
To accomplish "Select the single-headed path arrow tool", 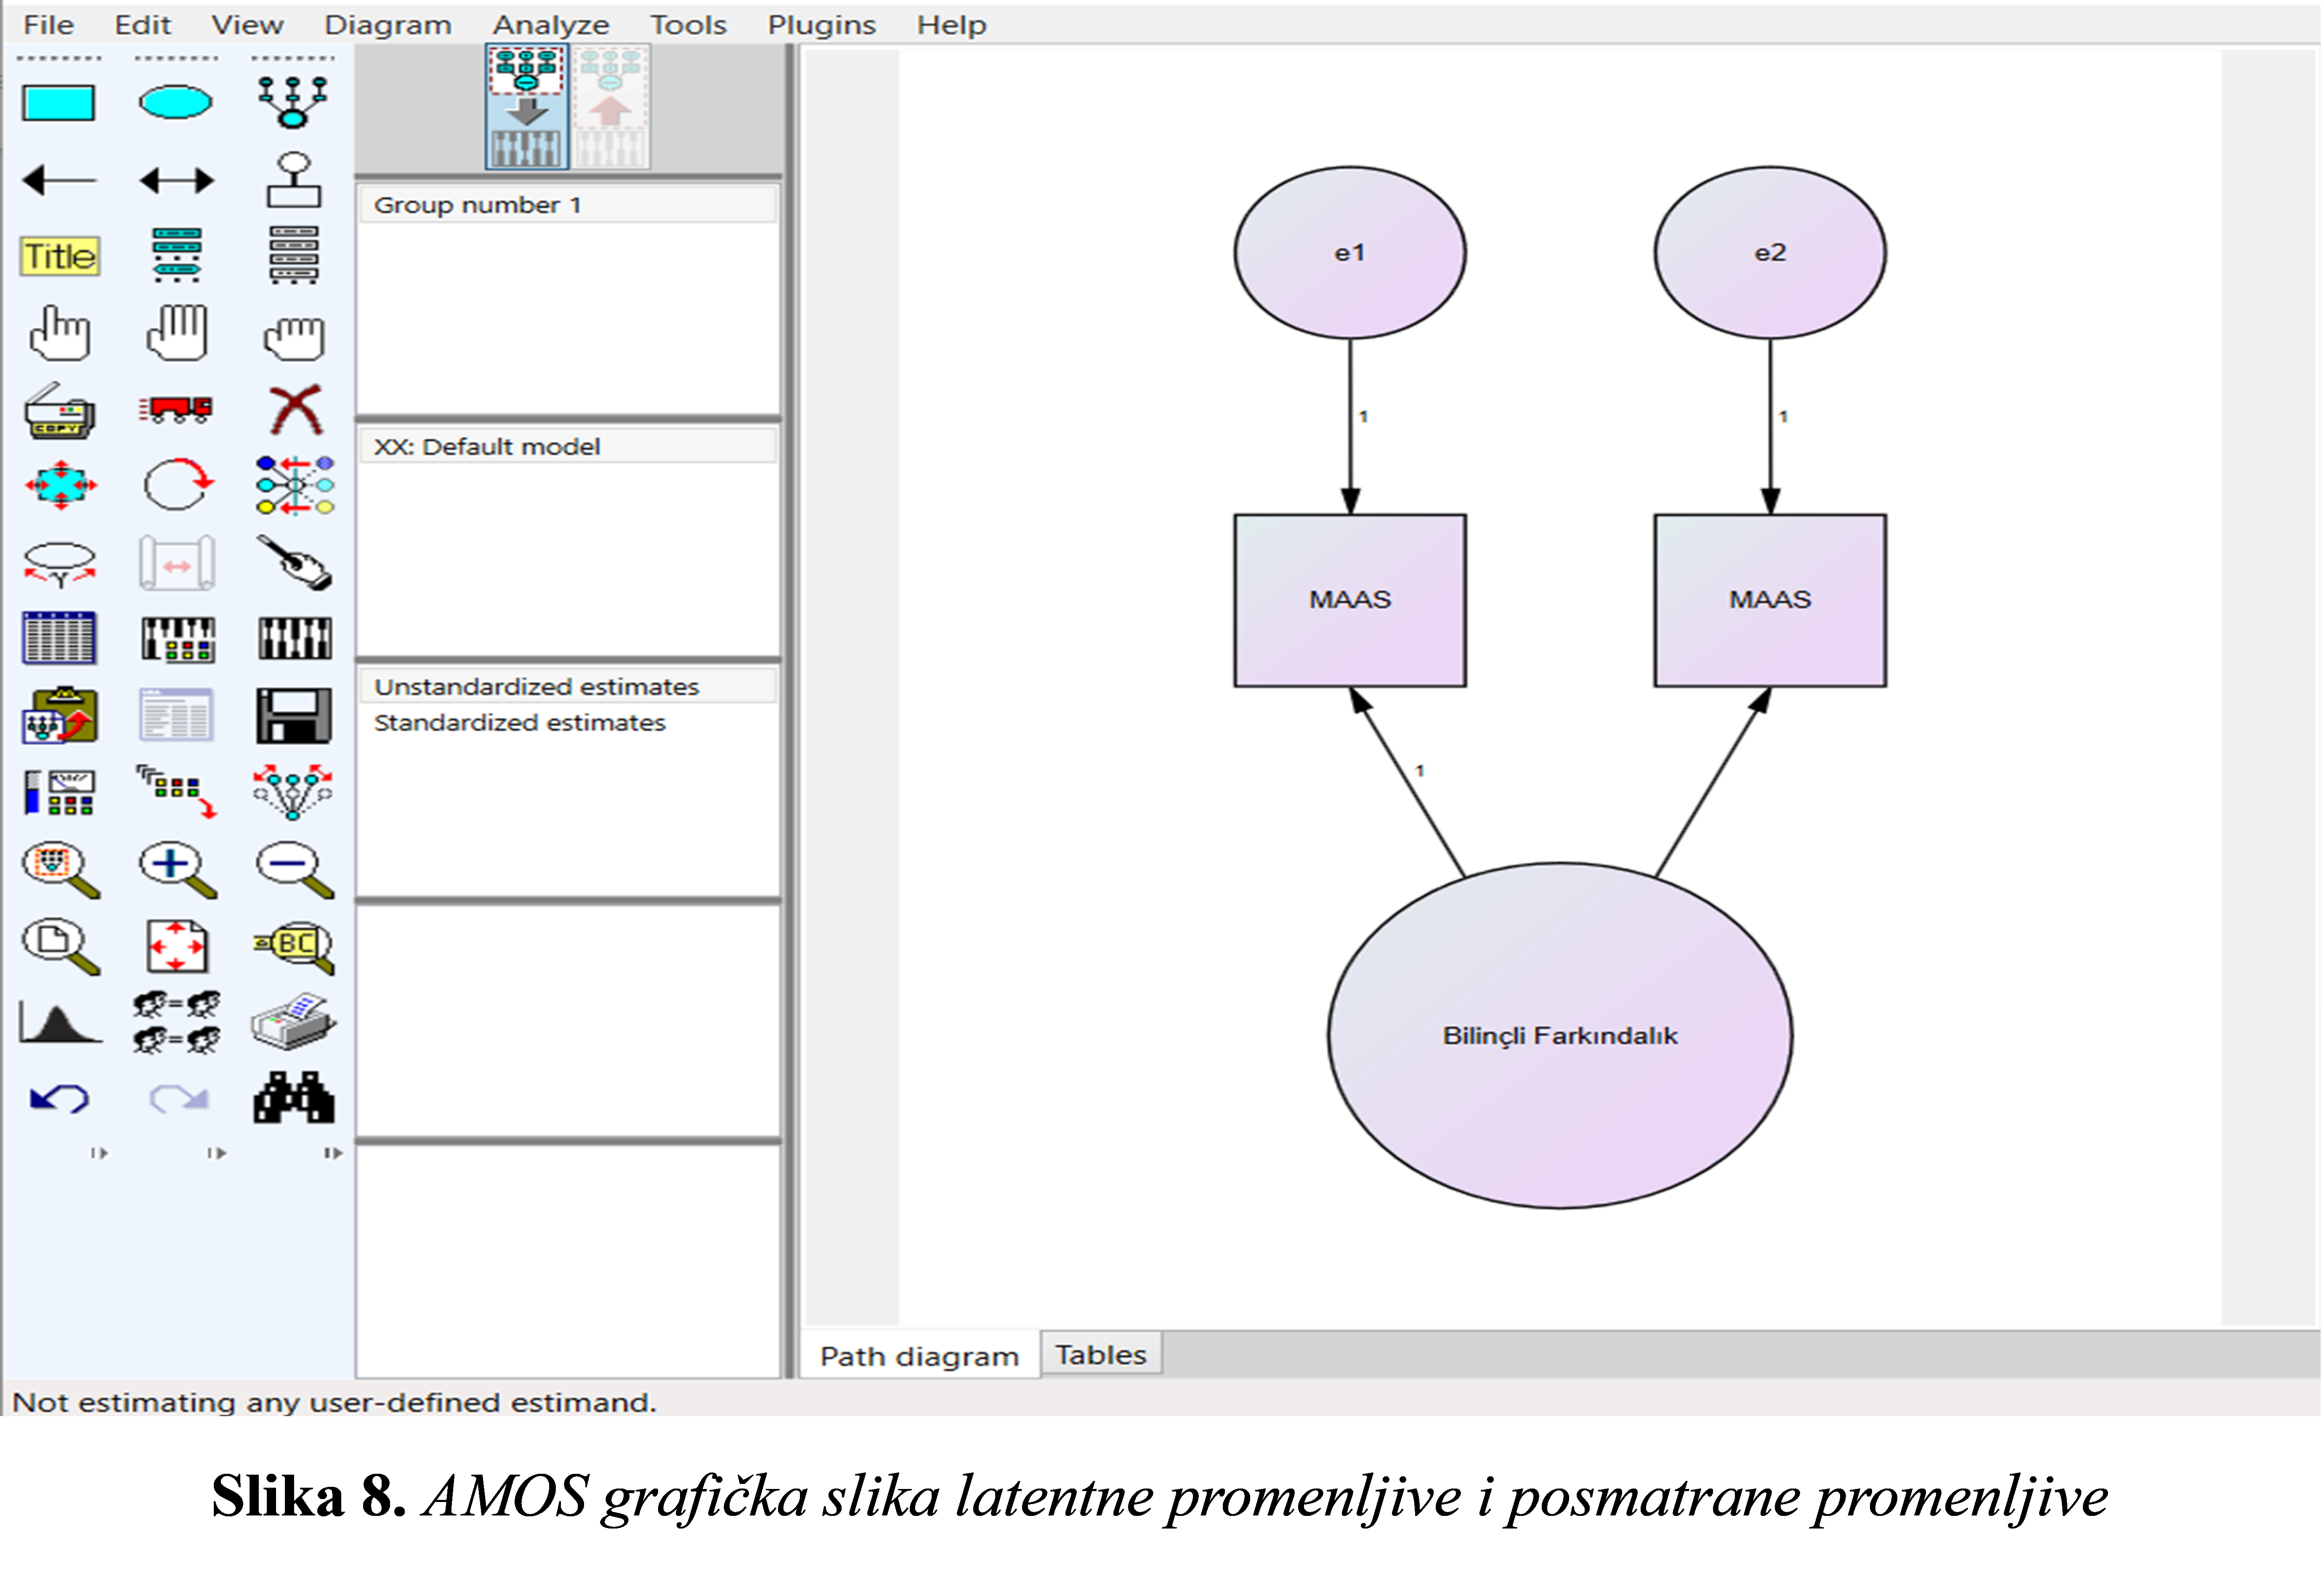I will tap(59, 181).
